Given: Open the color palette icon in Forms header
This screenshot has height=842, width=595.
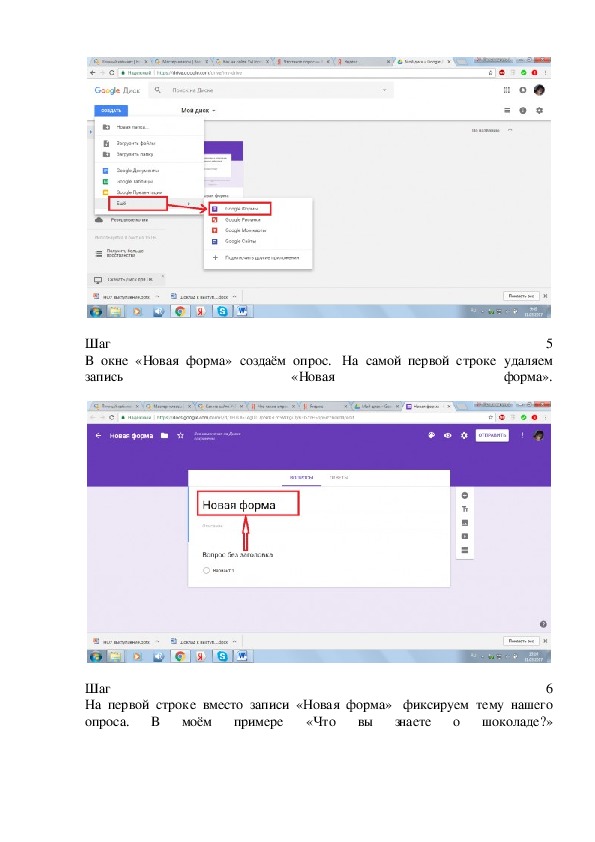Looking at the screenshot, I should tap(431, 435).
